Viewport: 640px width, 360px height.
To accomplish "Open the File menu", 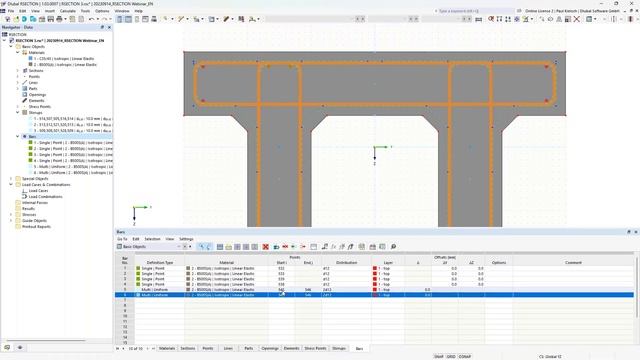I will [11, 11].
